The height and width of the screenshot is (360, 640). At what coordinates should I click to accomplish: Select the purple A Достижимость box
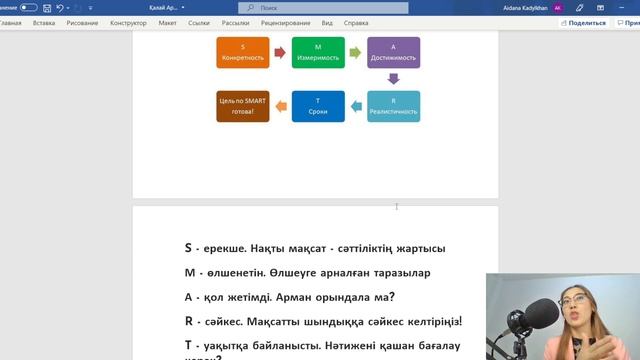(393, 53)
